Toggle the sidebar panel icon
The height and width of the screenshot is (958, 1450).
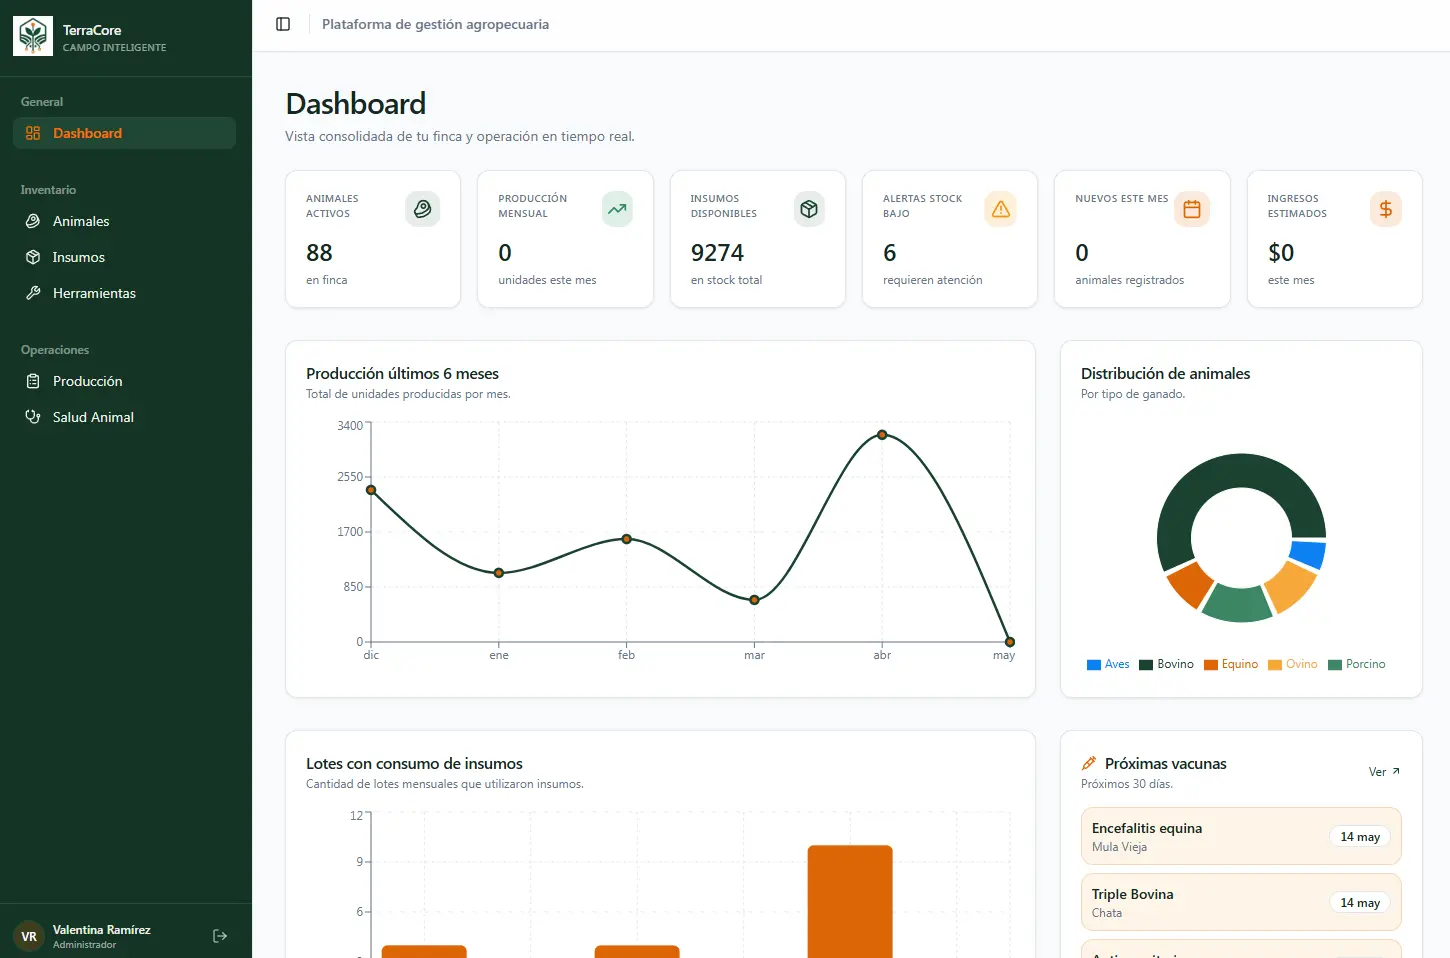pyautogui.click(x=283, y=24)
